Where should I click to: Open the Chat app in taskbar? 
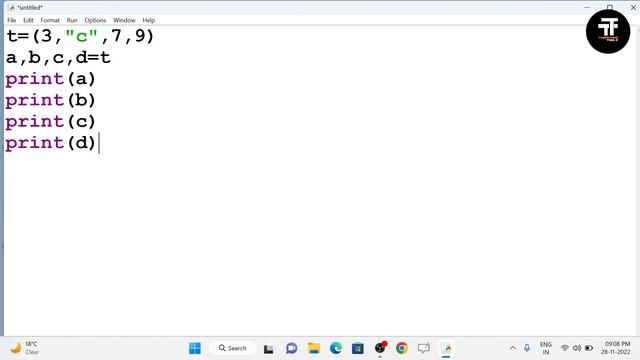point(291,348)
